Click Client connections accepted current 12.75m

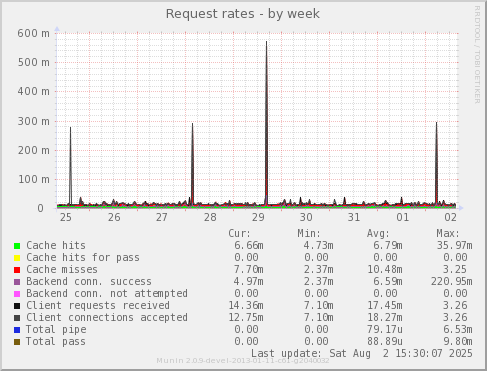246,317
